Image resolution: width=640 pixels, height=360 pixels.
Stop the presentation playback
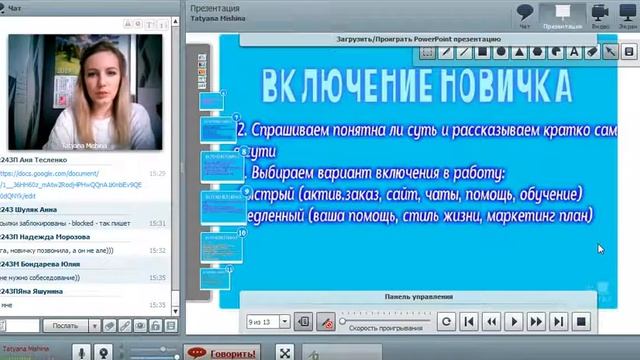click(x=581, y=322)
